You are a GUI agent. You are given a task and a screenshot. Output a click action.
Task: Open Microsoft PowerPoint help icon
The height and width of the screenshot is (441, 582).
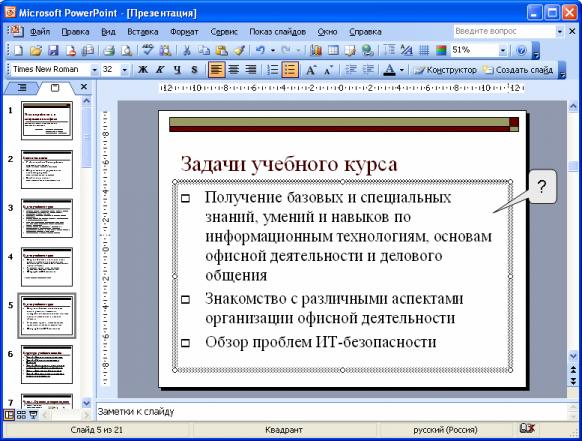coord(521,50)
